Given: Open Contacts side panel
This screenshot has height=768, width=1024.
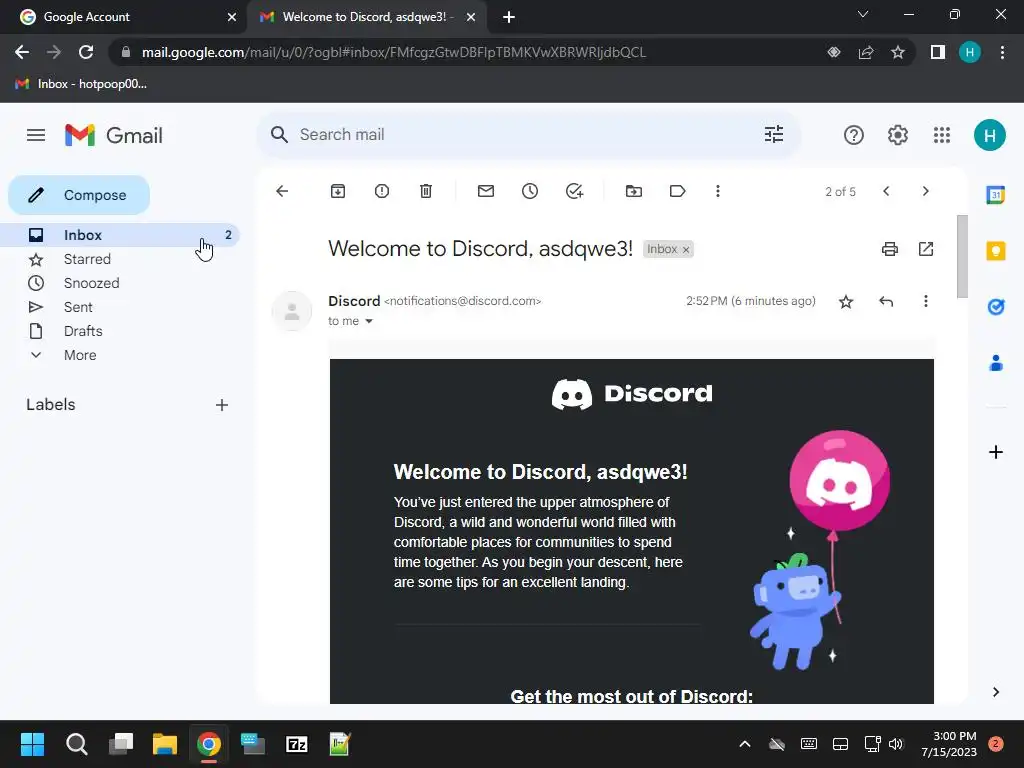Looking at the screenshot, I should 995,362.
